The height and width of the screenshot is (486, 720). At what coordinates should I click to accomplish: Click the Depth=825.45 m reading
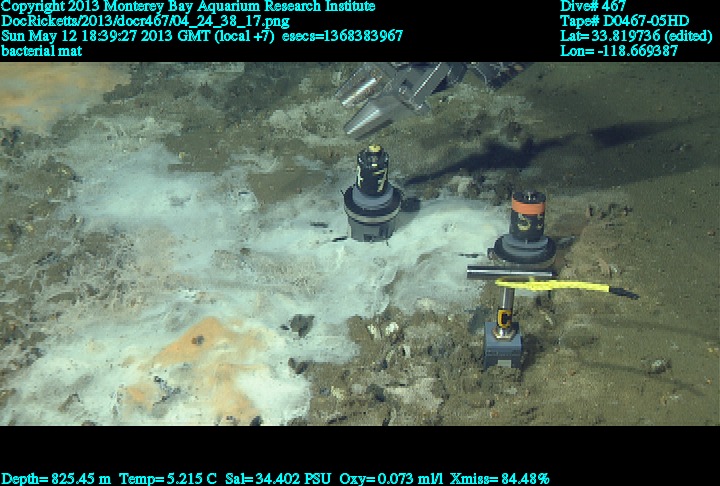(x=56, y=479)
